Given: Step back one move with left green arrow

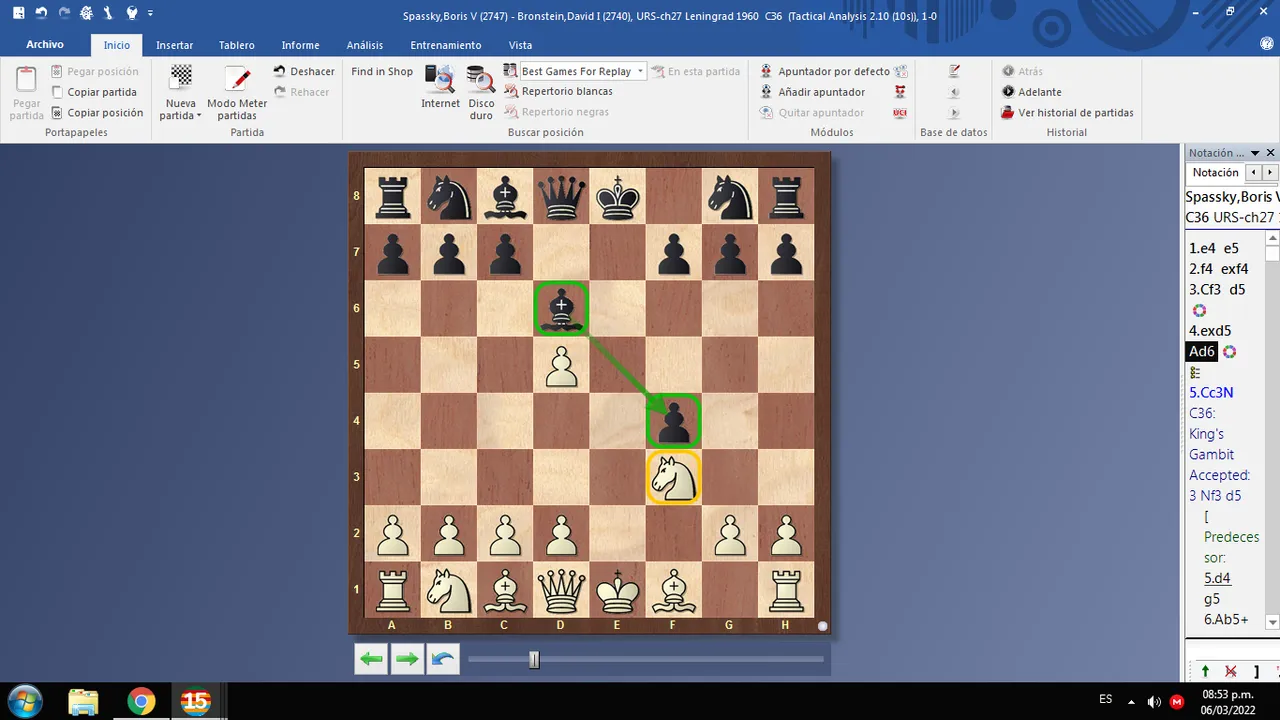Looking at the screenshot, I should tap(371, 659).
